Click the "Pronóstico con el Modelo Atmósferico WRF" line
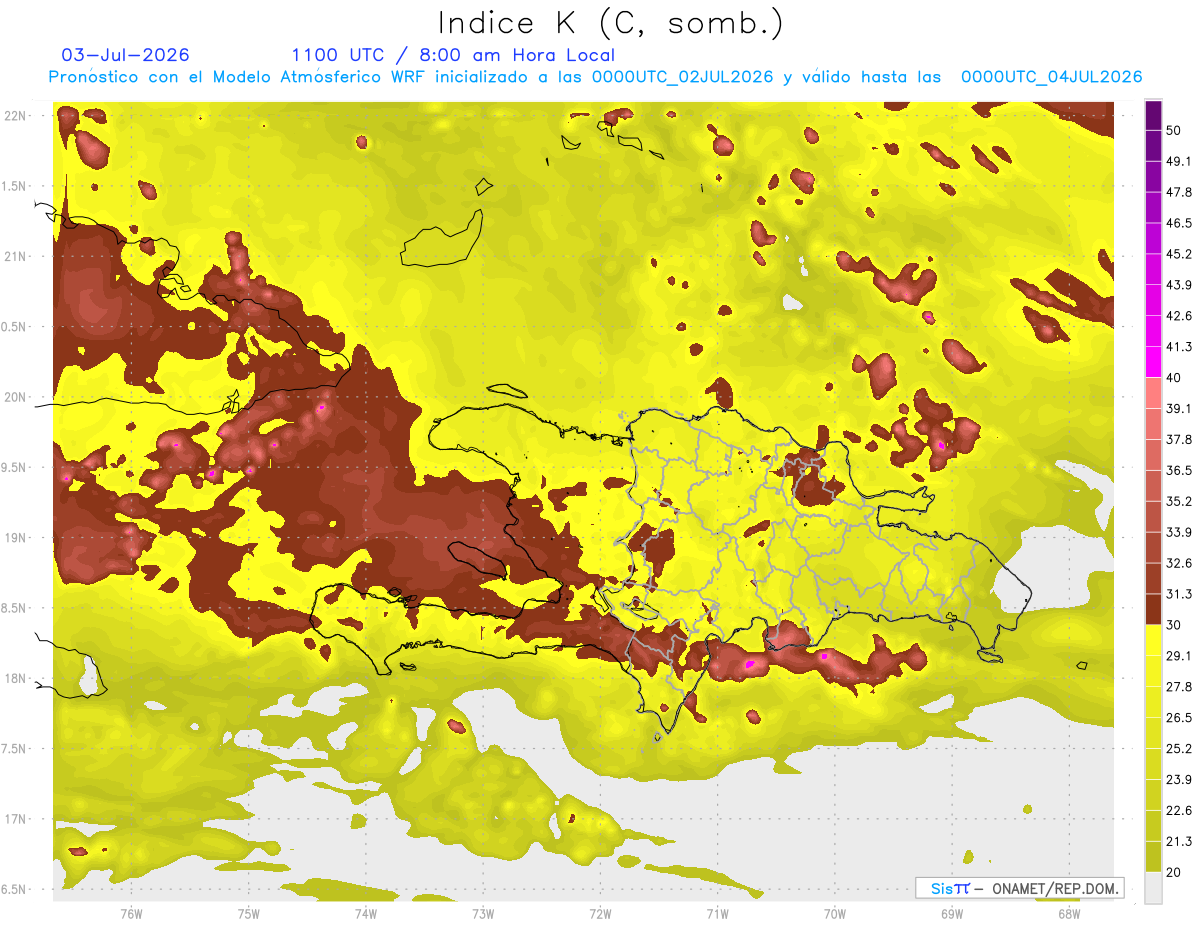The image size is (1200, 927). coord(596,77)
